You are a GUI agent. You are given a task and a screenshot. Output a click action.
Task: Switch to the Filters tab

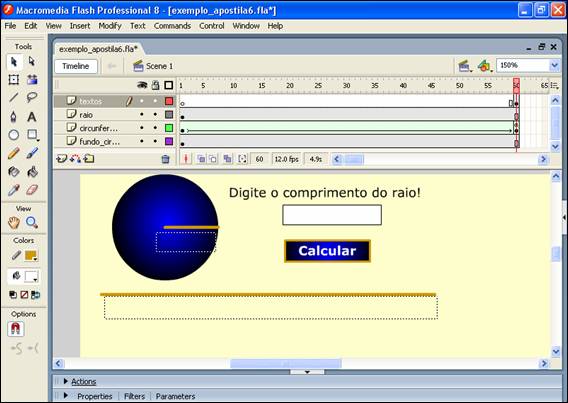(x=134, y=396)
